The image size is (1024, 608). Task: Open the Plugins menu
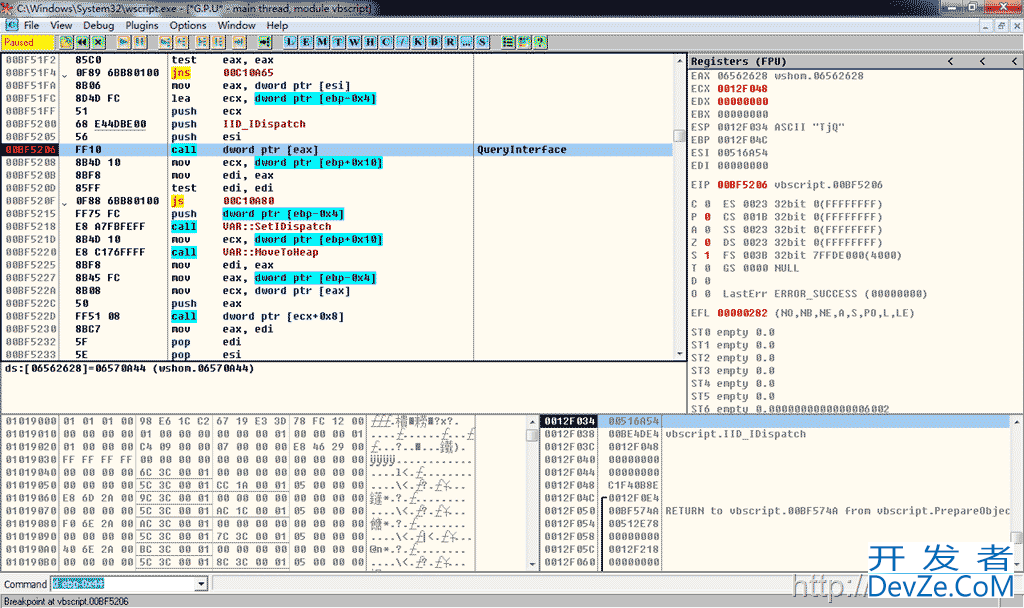tap(142, 25)
